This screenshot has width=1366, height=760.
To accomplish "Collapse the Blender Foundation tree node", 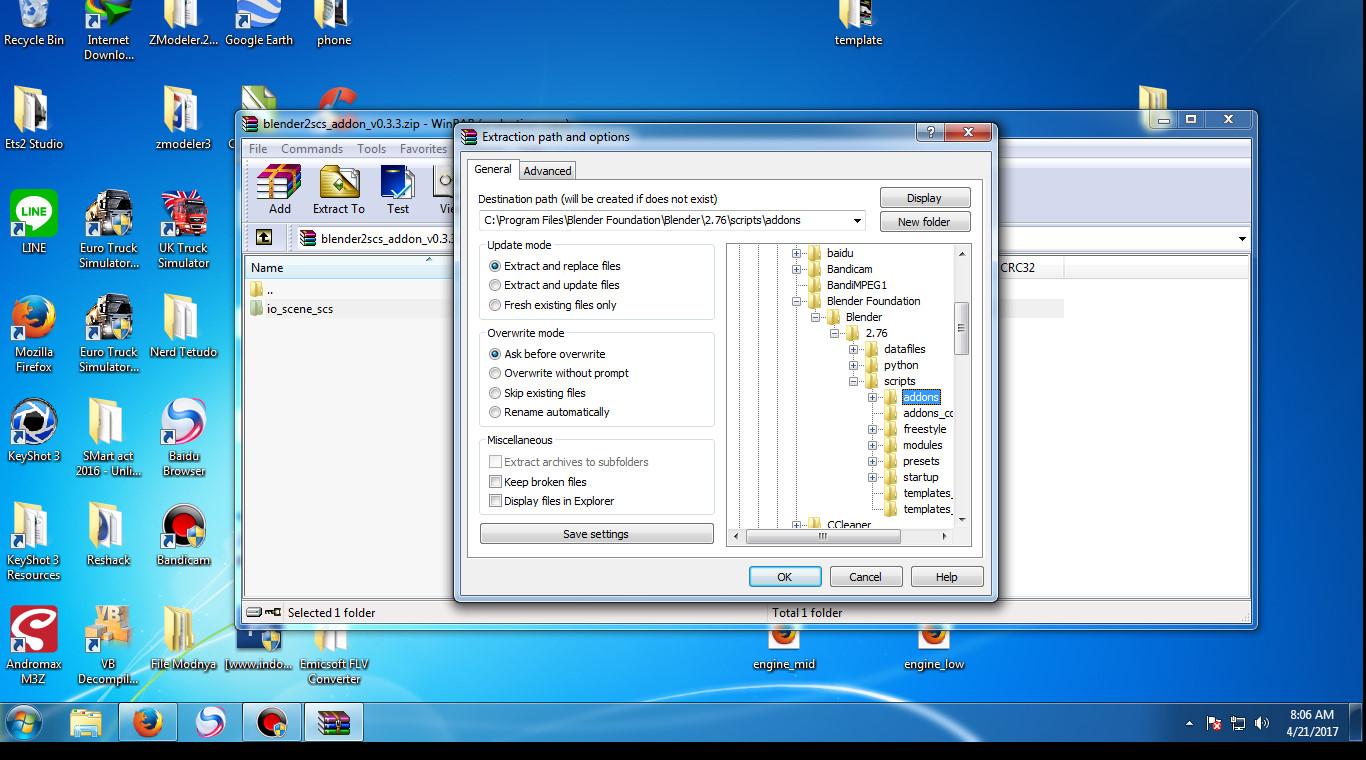I will [x=796, y=301].
